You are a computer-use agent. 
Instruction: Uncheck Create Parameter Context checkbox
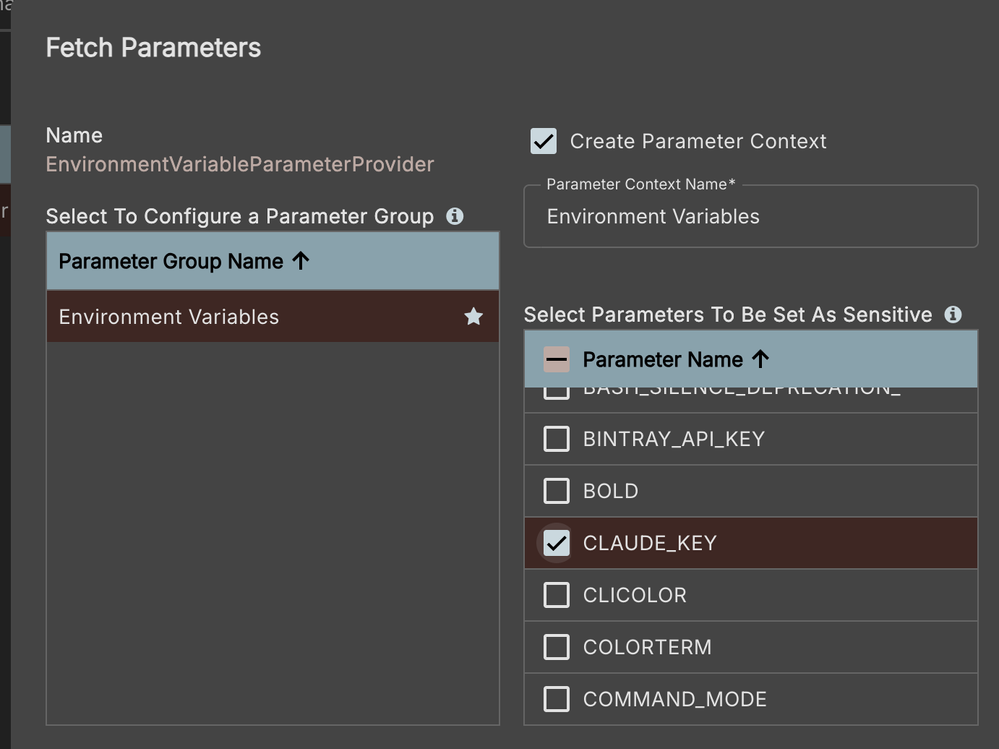(x=543, y=141)
